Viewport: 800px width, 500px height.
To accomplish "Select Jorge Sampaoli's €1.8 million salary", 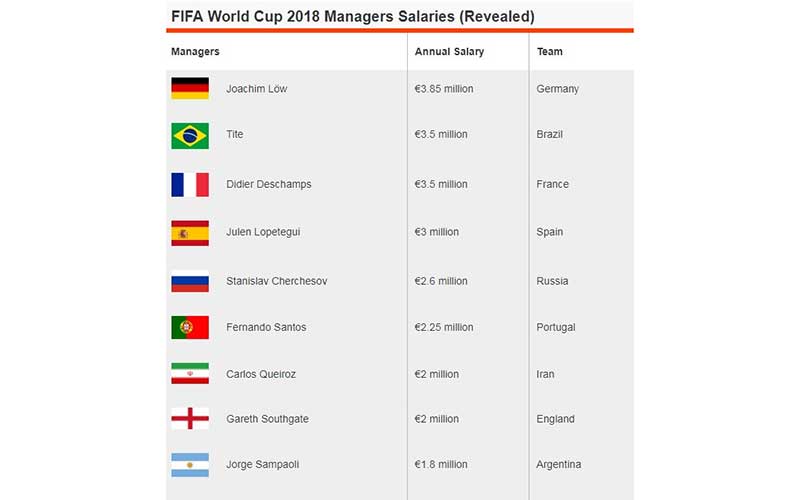I will click(x=441, y=464).
